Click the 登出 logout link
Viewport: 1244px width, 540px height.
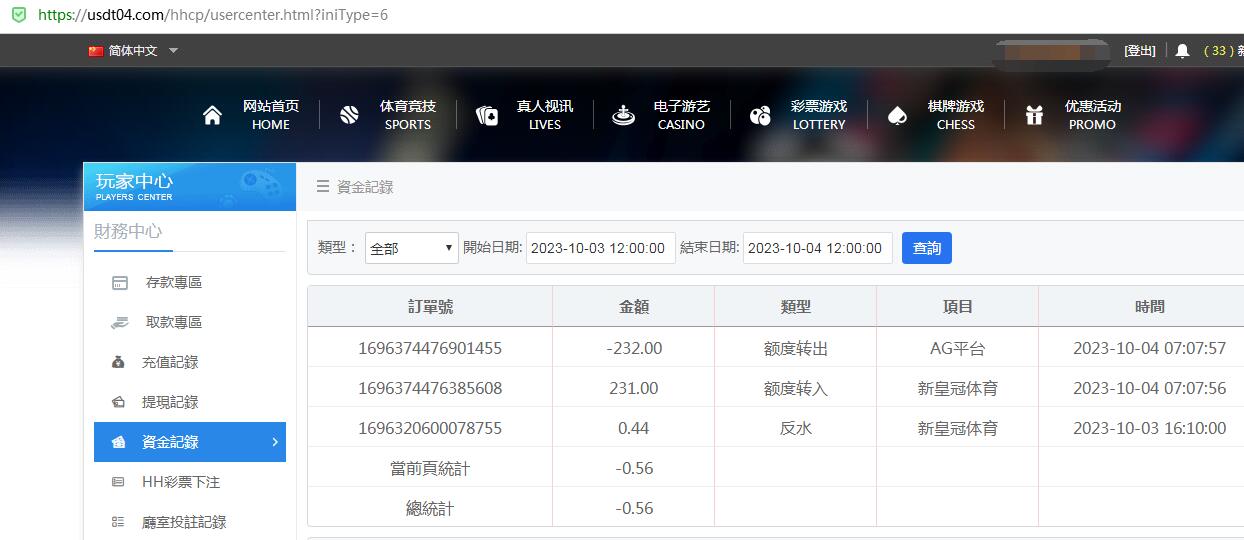[1139, 51]
